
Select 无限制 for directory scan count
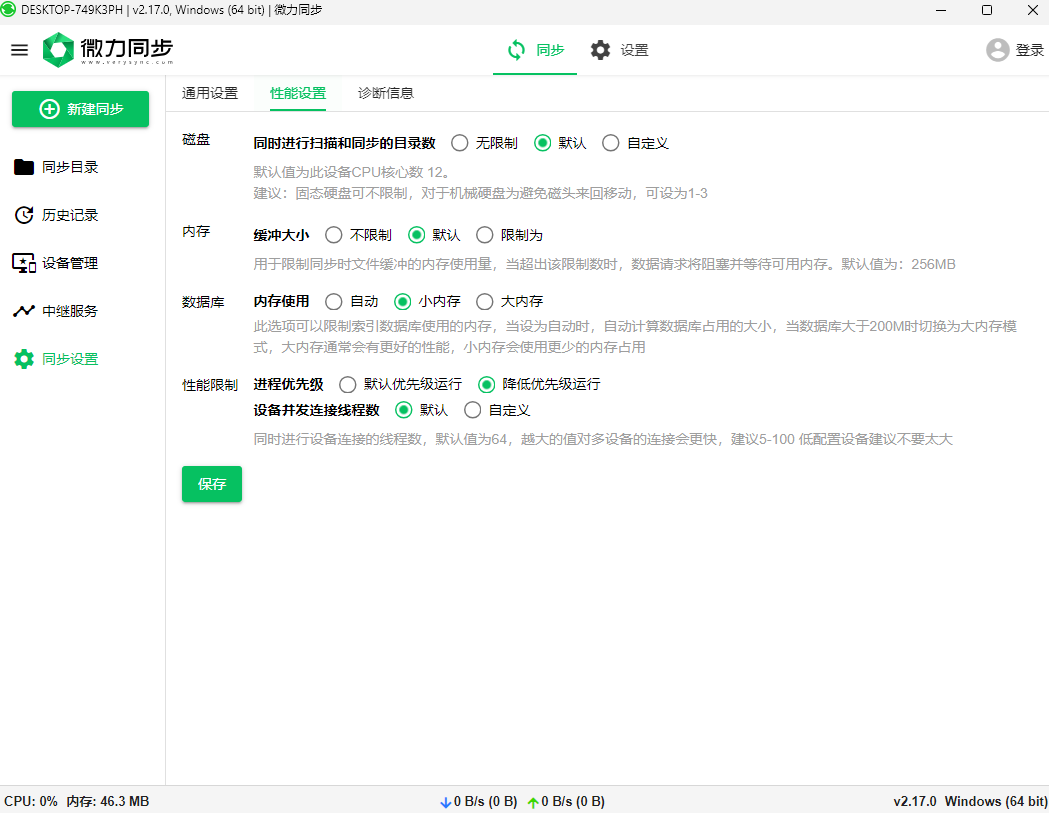click(460, 143)
